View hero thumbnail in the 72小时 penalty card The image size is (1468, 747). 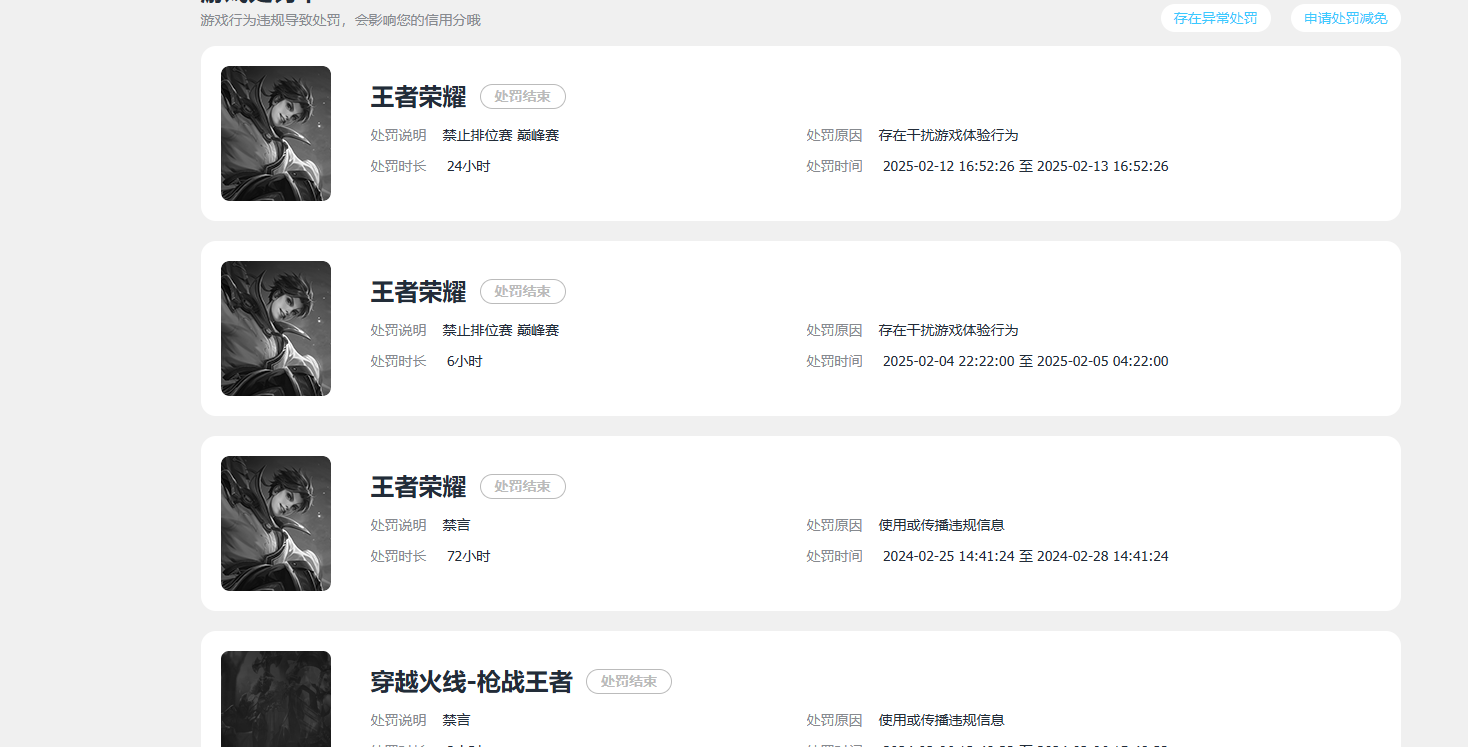coord(276,523)
